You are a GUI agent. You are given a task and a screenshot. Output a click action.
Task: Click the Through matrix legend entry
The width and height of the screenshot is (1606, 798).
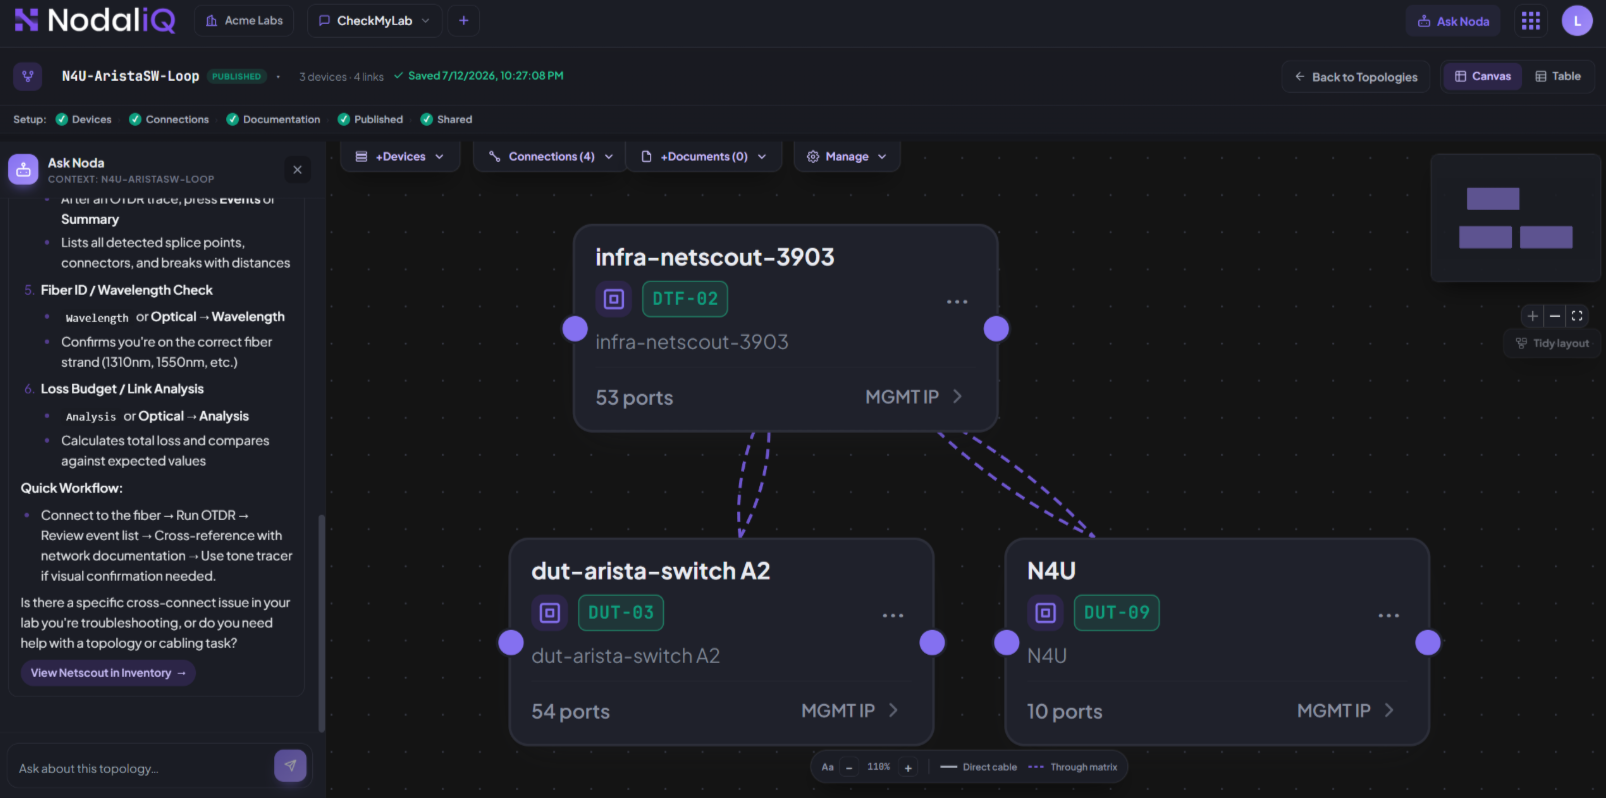tap(1073, 768)
